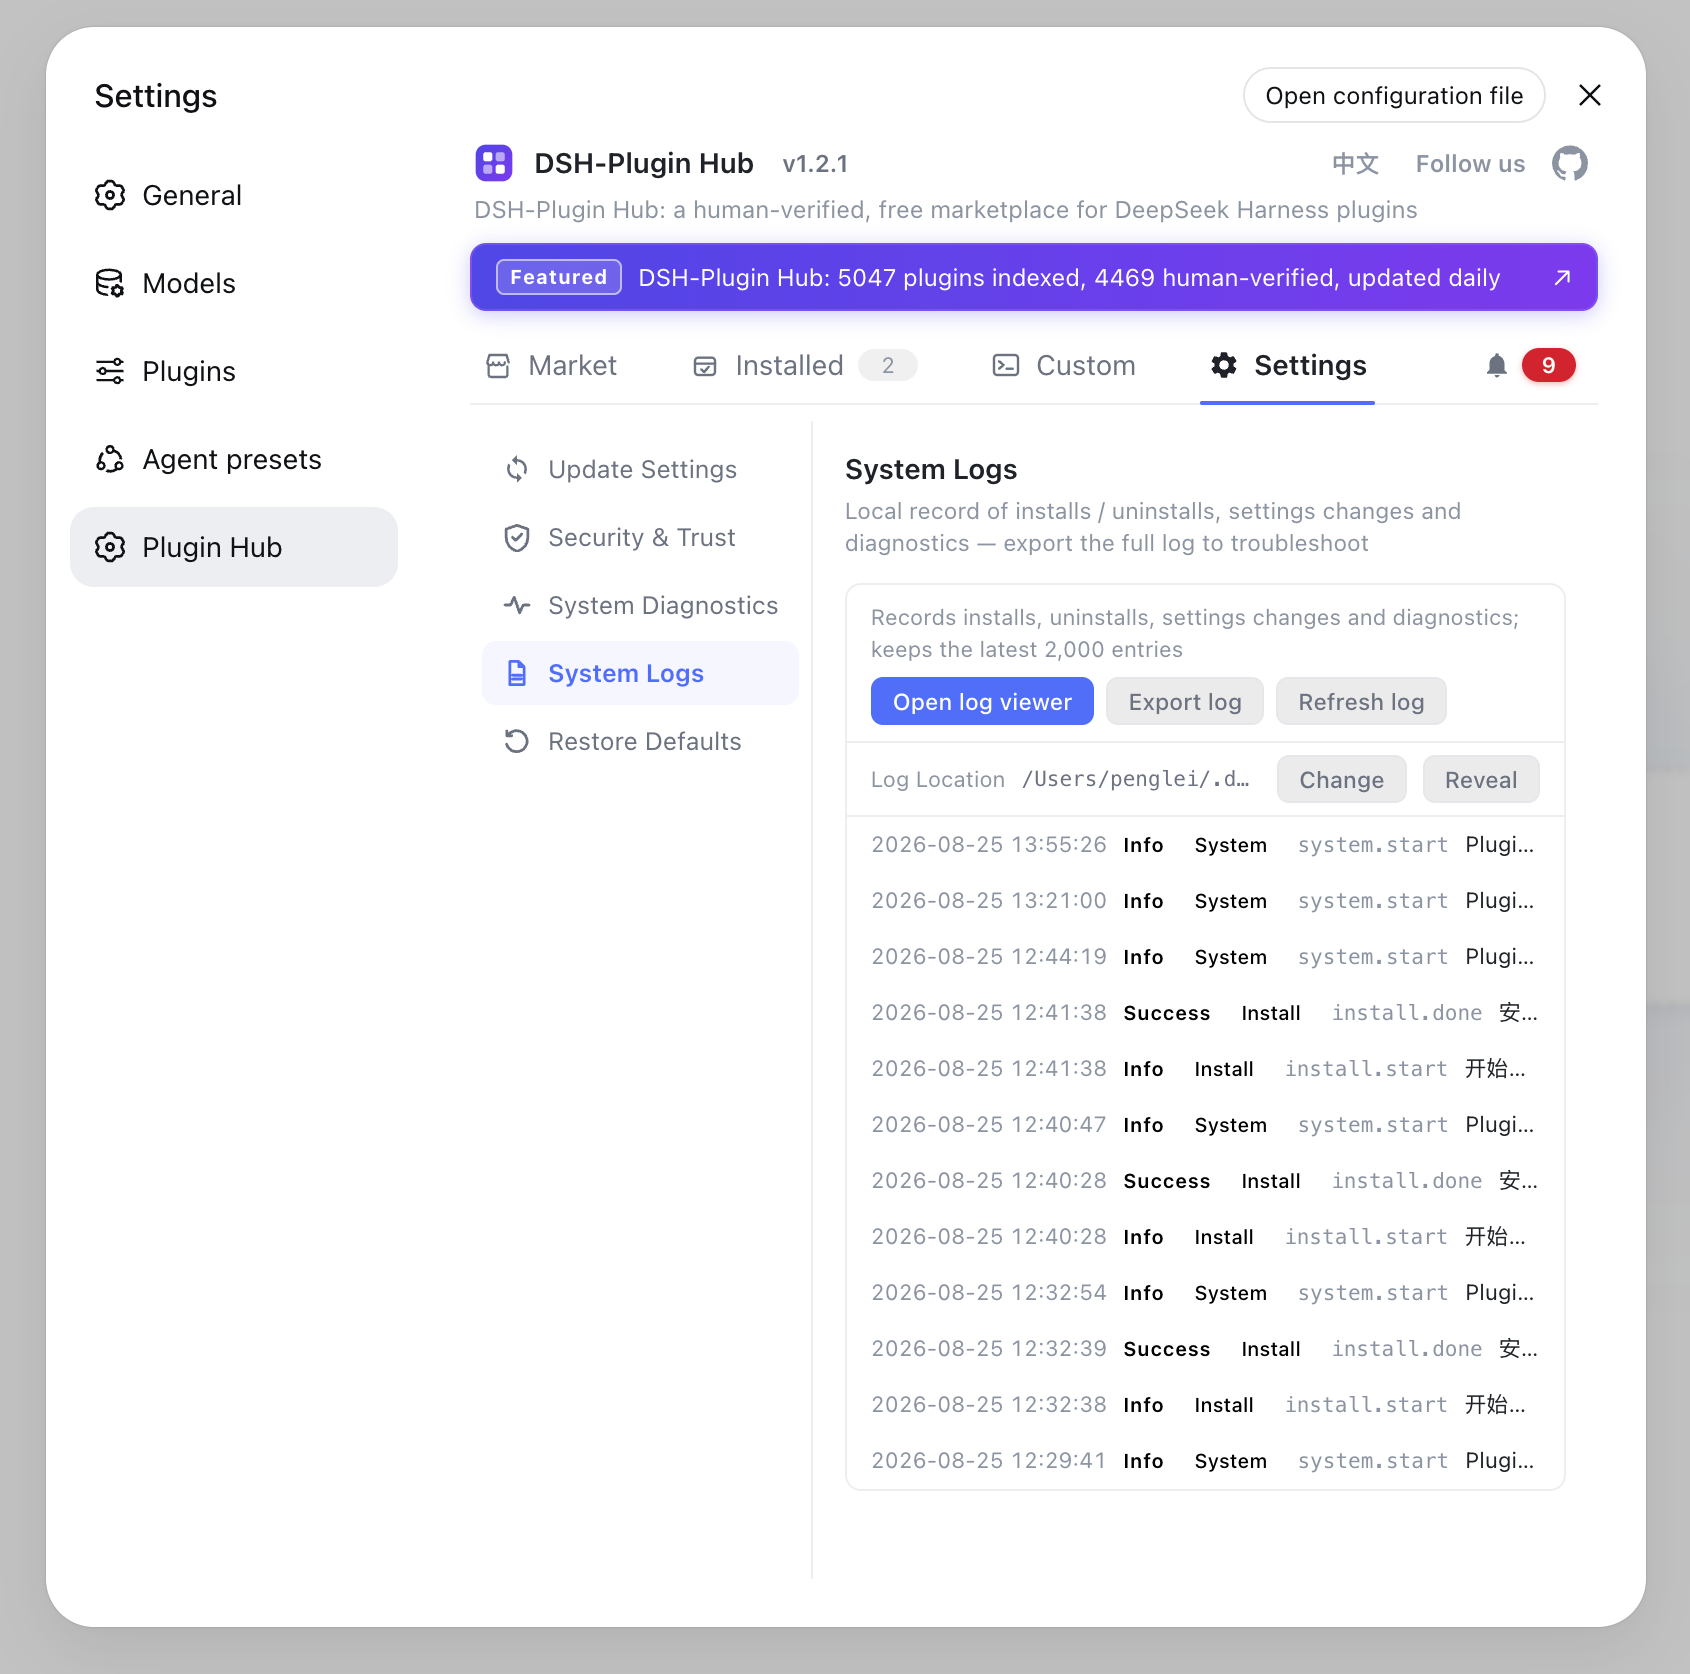This screenshot has height=1674, width=1690.
Task: Click the Models database icon
Action: pos(110,283)
